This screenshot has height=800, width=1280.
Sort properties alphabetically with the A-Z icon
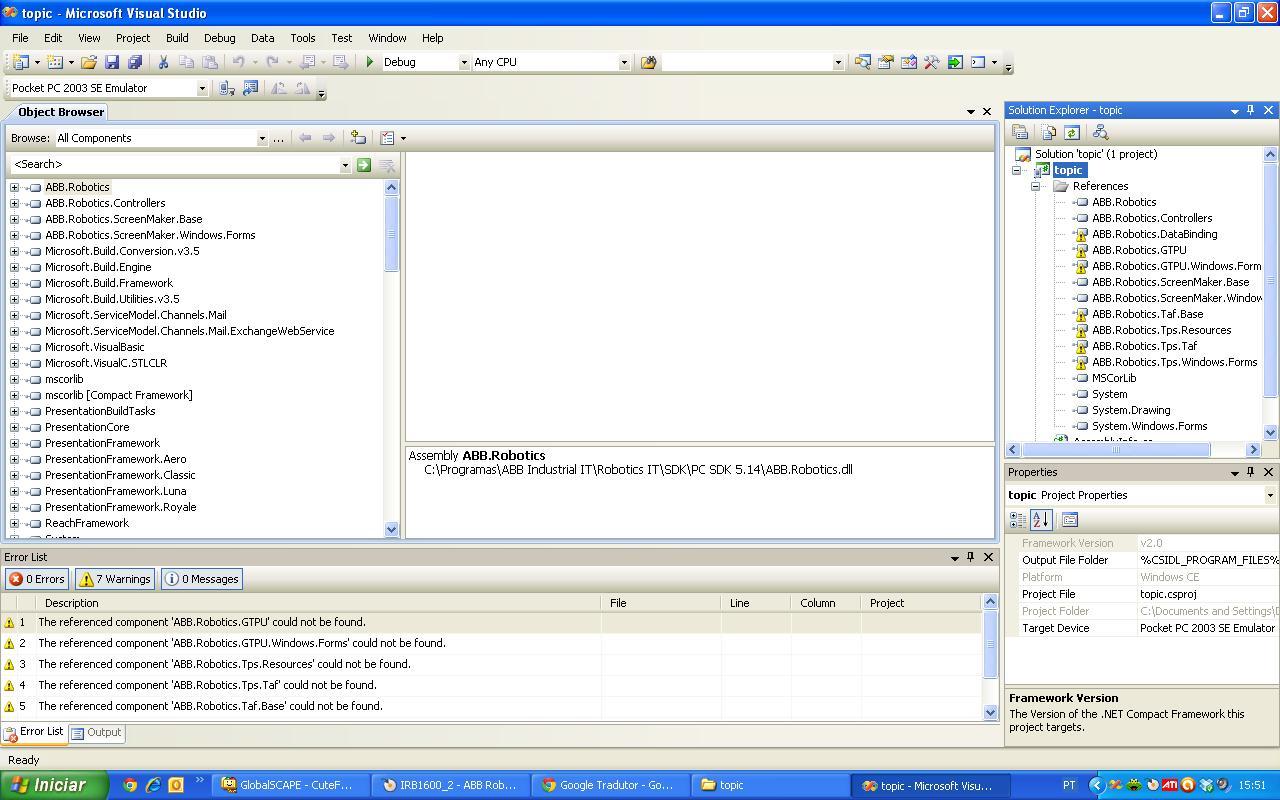click(1041, 520)
